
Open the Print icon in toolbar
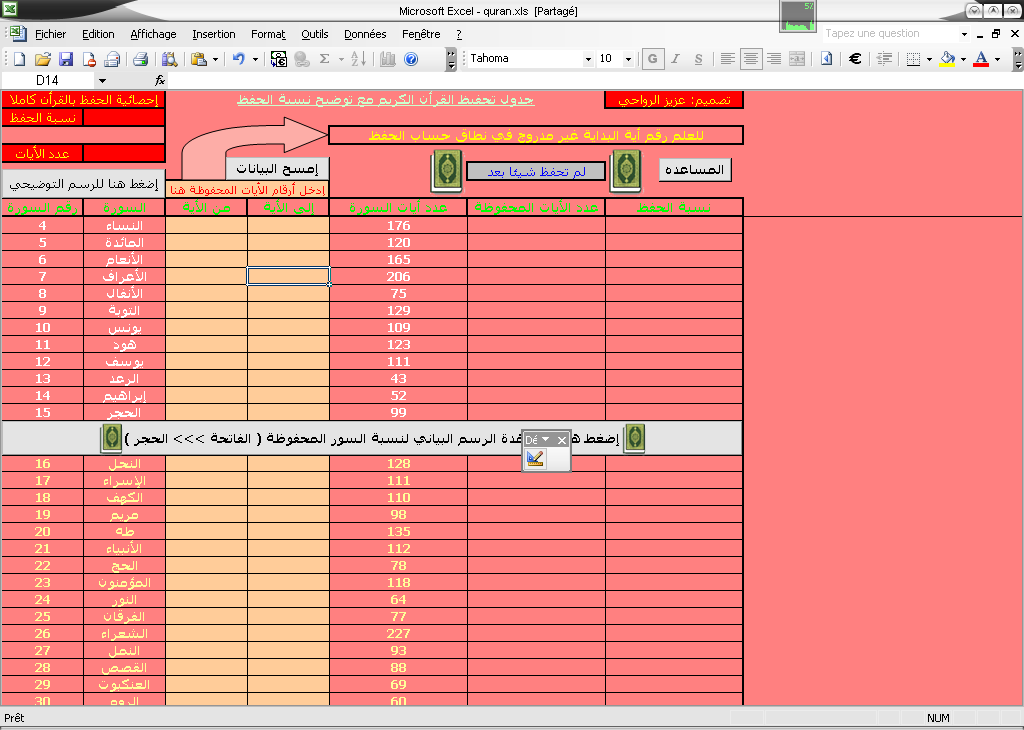point(140,59)
